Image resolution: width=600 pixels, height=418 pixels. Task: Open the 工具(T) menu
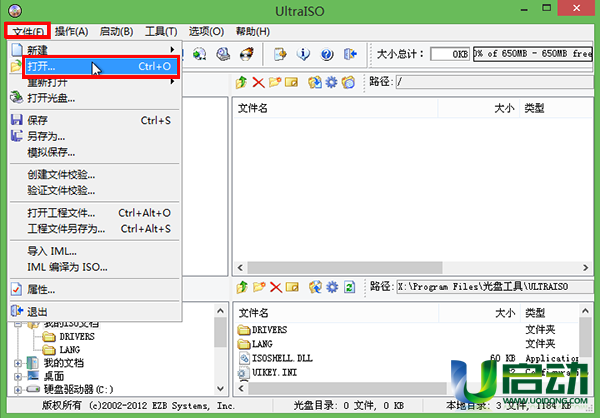[x=161, y=31]
